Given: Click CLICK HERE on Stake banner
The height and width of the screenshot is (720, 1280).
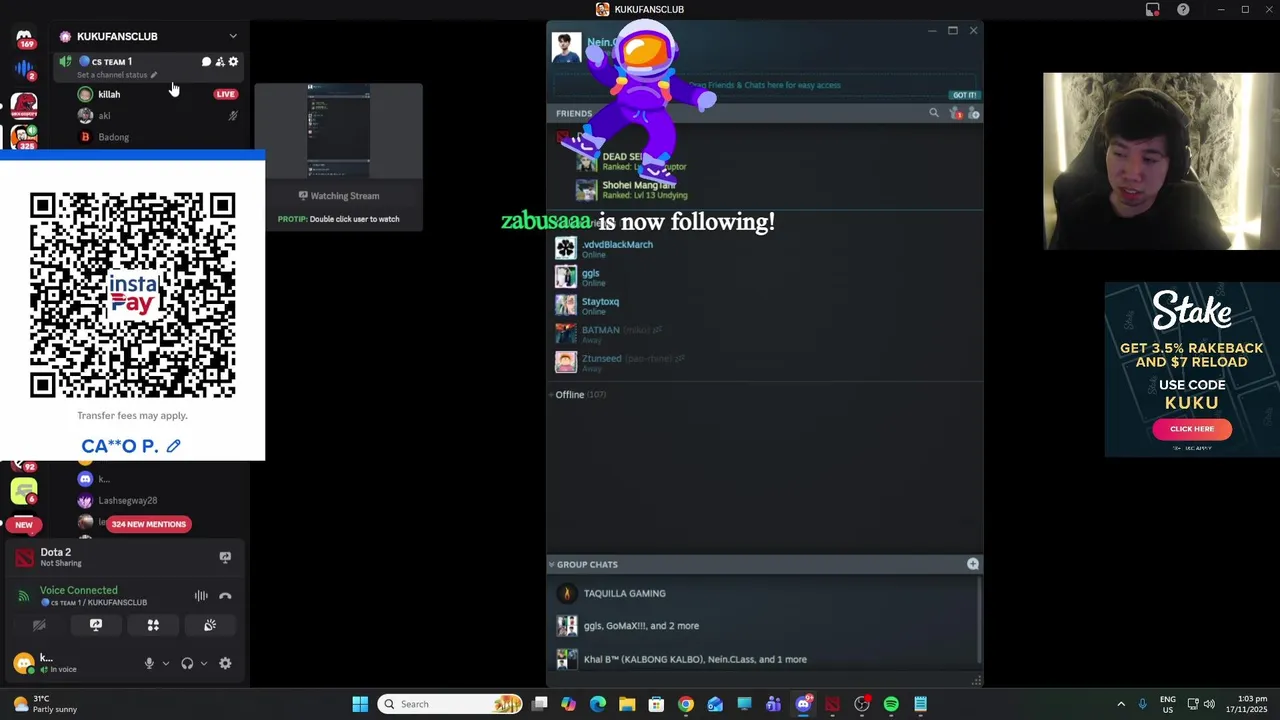Looking at the screenshot, I should 1192,429.
